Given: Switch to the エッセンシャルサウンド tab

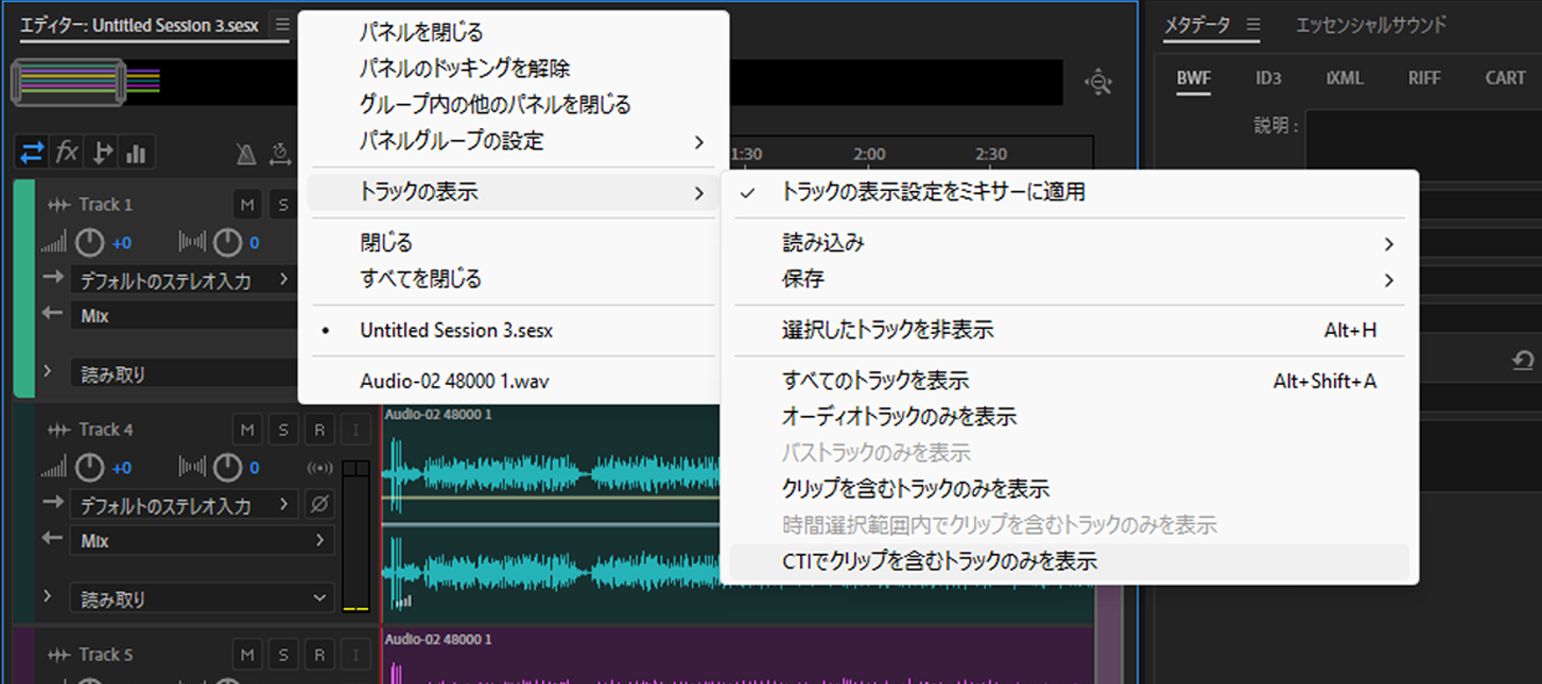Looking at the screenshot, I should (1370, 26).
